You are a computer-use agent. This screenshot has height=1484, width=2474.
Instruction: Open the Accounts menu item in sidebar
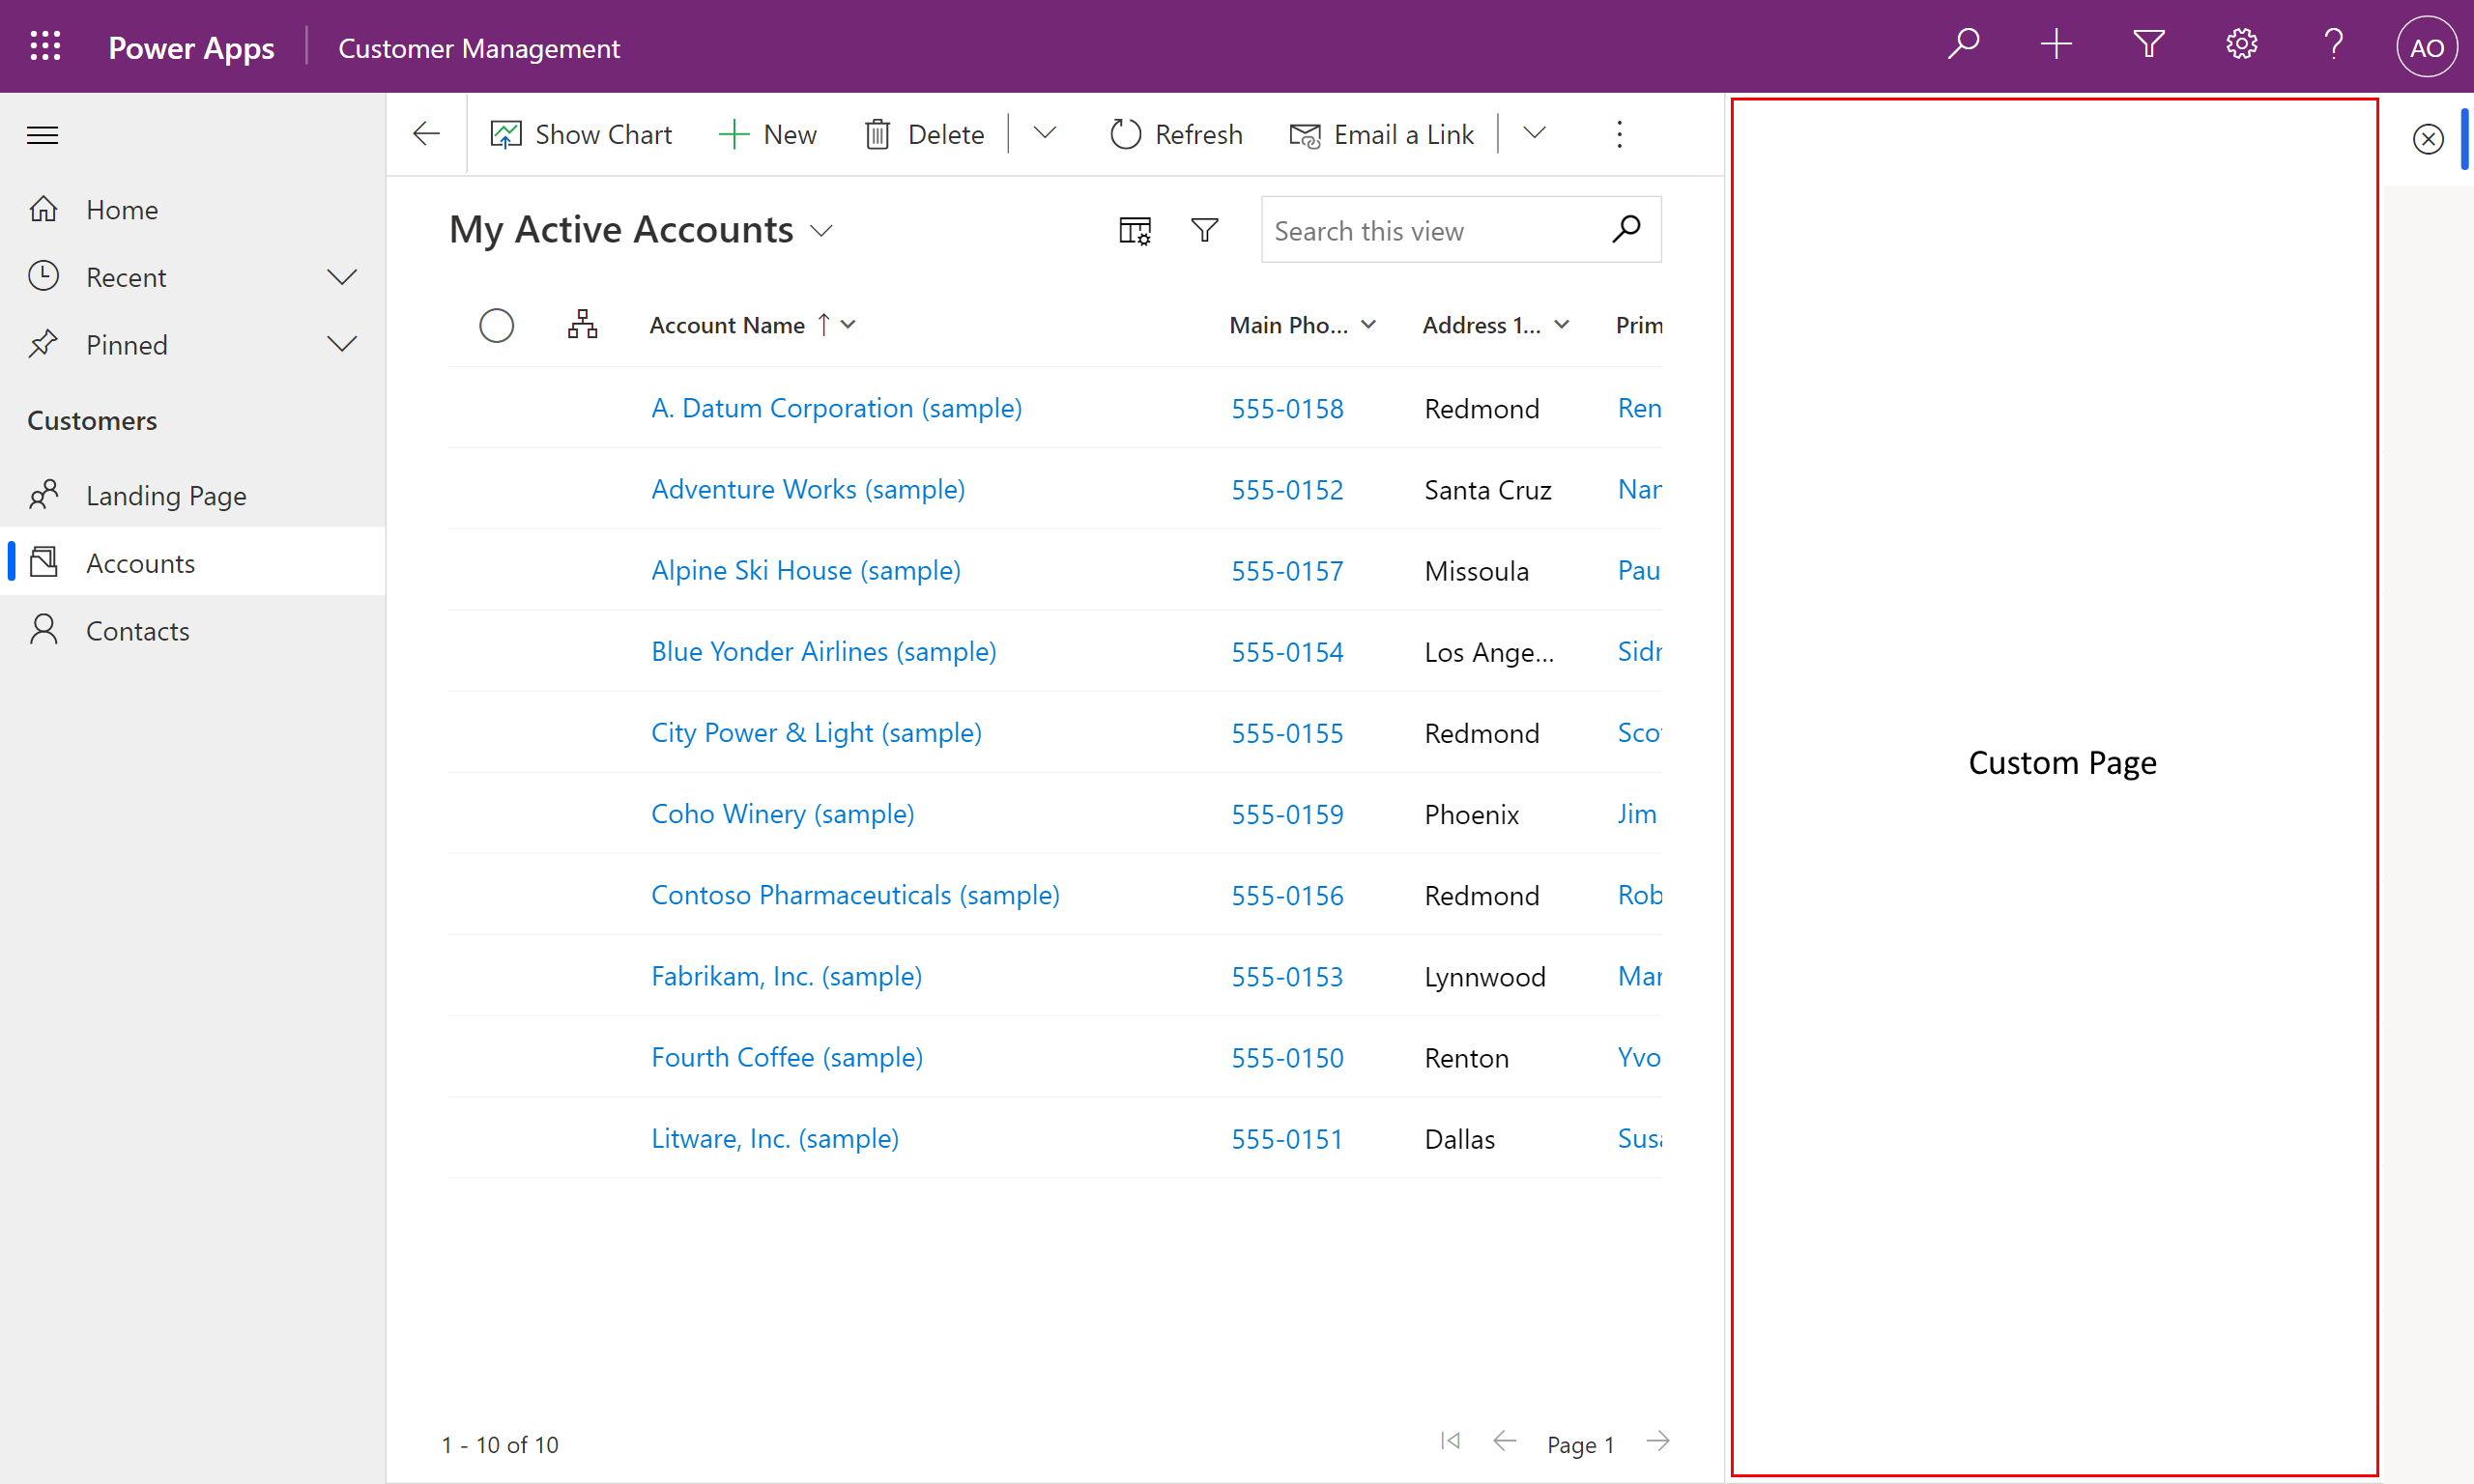(x=139, y=561)
